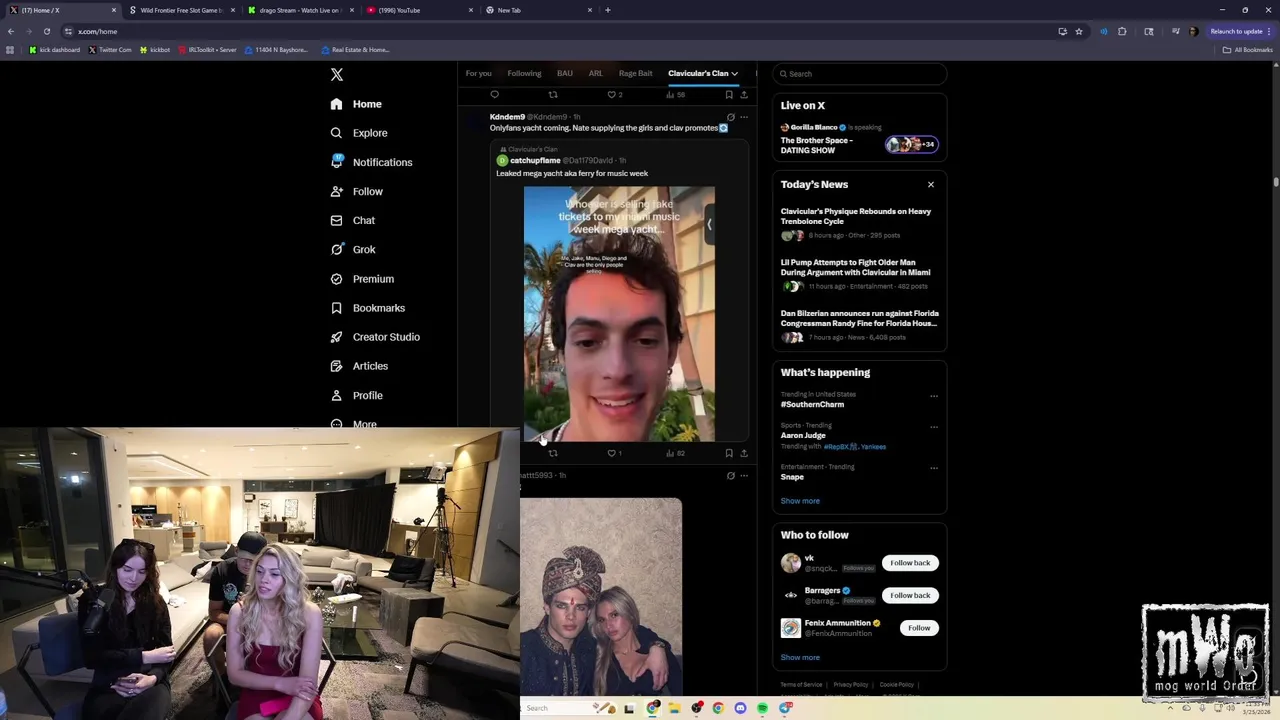Viewport: 1280px width, 720px height.
Task: Open more options on the second feed post
Action: click(x=744, y=476)
